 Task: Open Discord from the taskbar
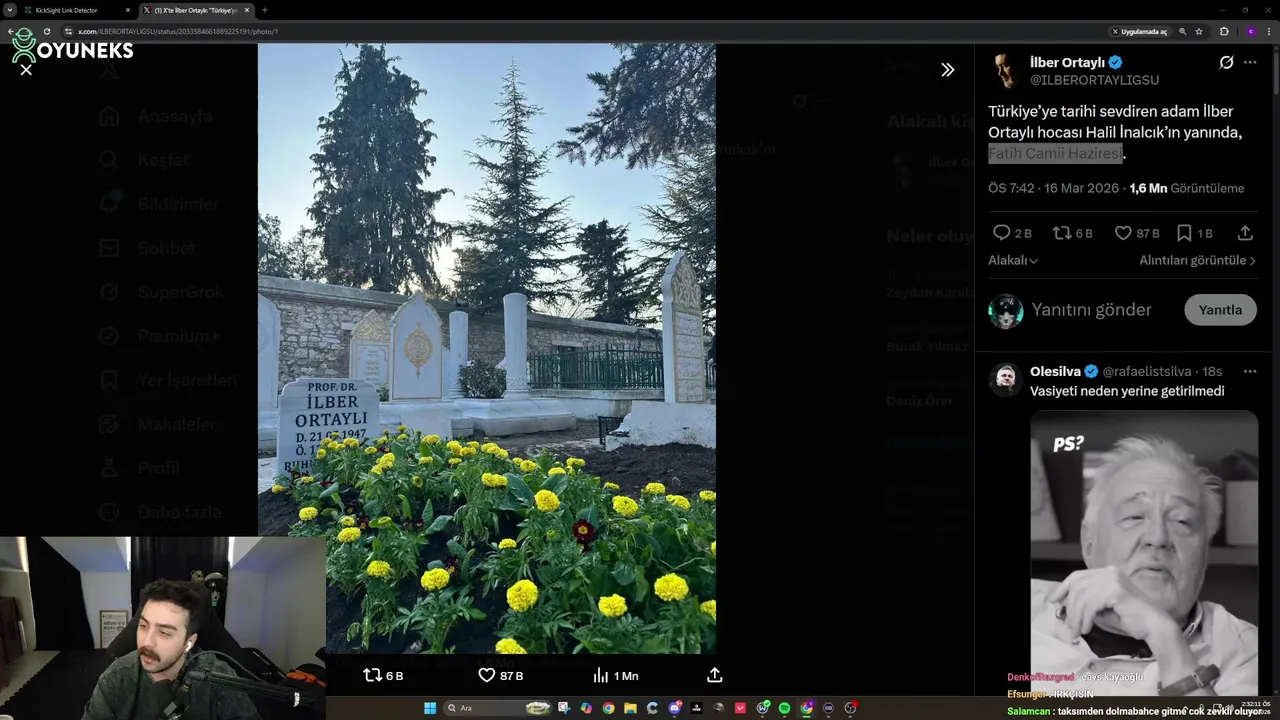675,708
